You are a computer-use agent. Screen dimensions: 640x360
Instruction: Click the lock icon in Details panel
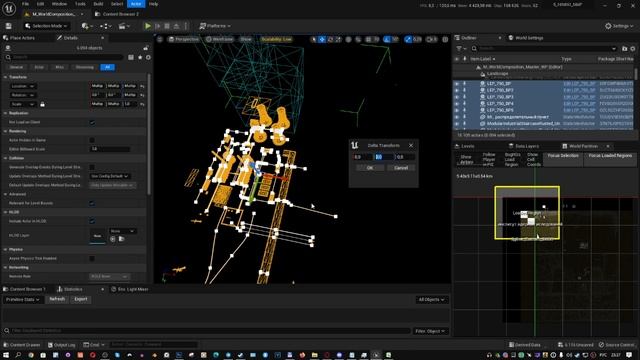(x=146, y=48)
